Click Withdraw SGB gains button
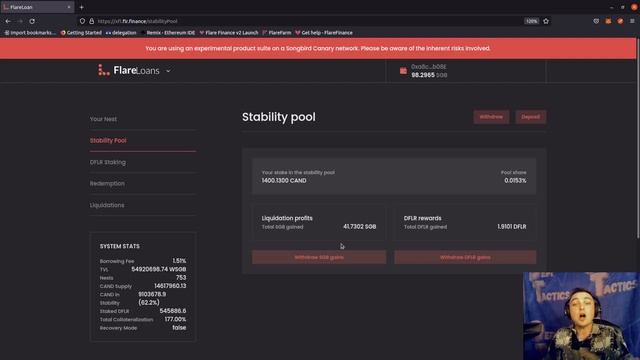640x360 pixels. 319,257
